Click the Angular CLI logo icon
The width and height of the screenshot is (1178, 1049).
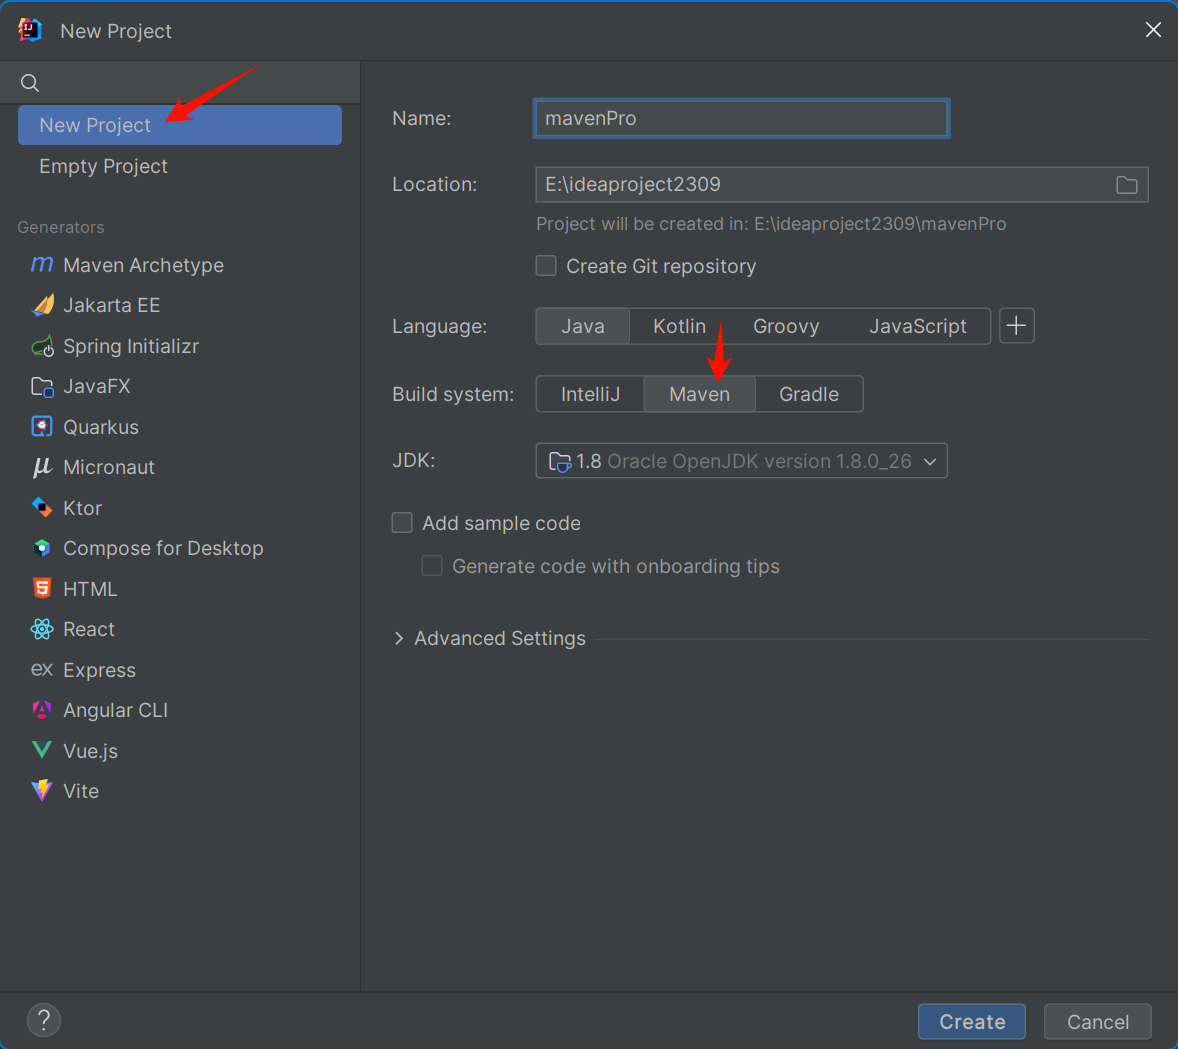42,709
